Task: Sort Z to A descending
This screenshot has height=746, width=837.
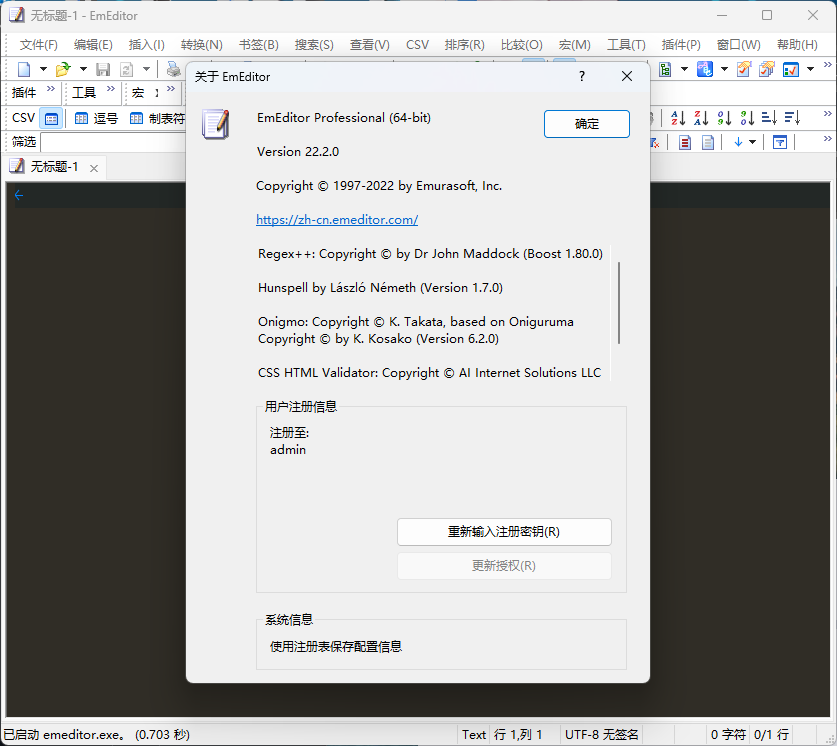Action: pos(701,118)
